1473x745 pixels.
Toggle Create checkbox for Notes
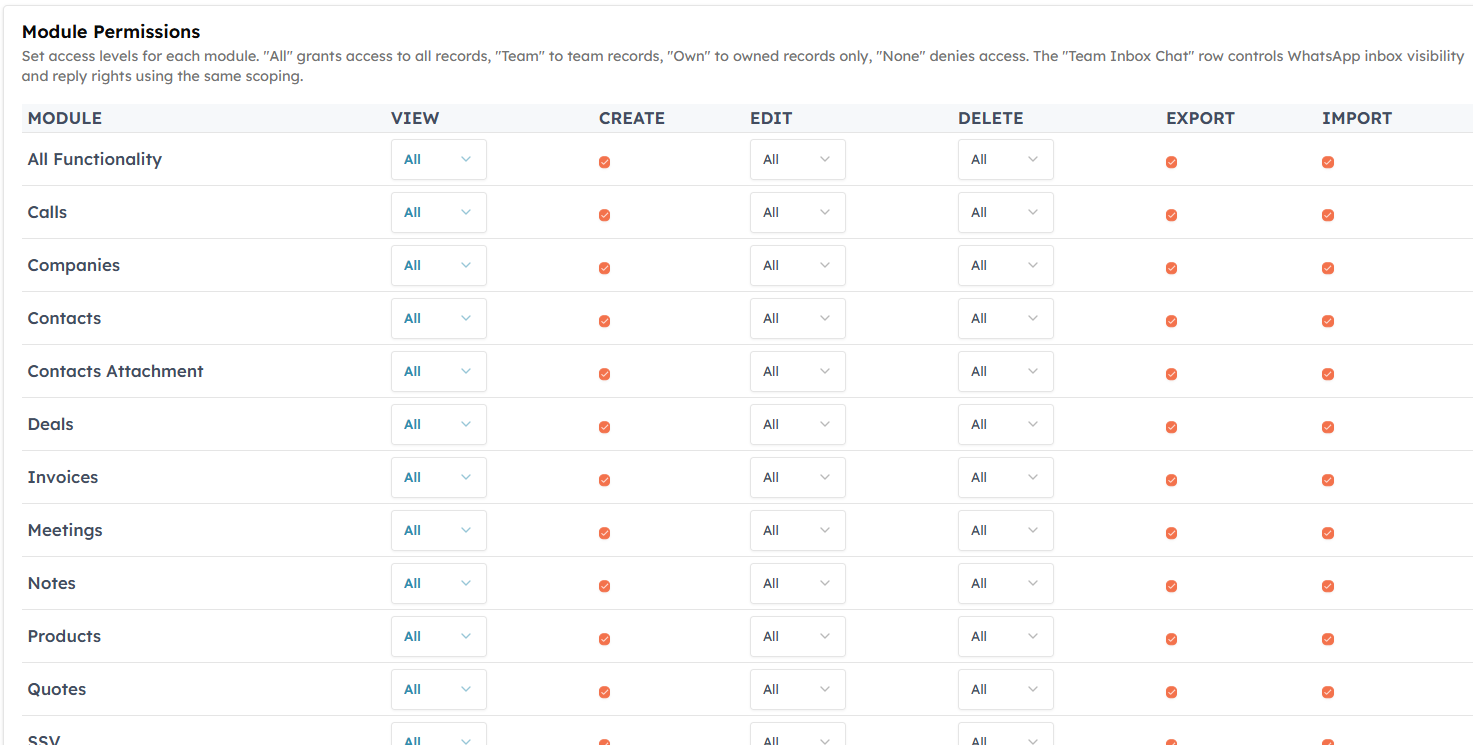[604, 586]
